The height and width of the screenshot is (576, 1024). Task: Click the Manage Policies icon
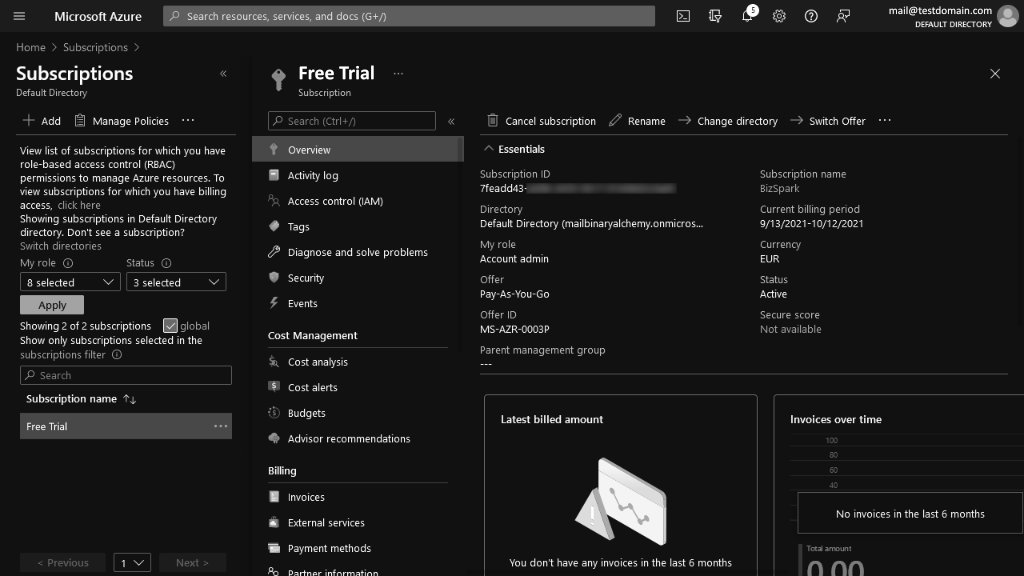(80, 120)
